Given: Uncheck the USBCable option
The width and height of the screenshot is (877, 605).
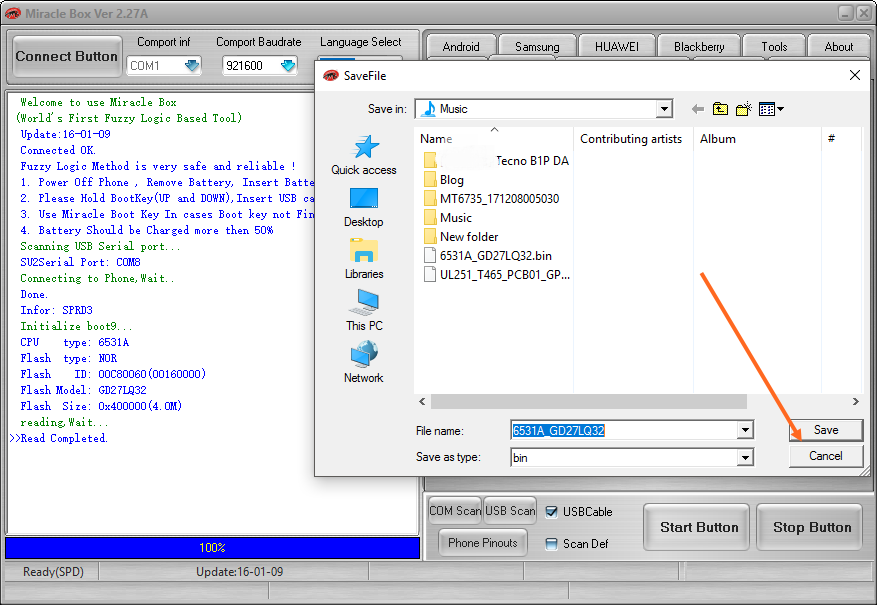Looking at the screenshot, I should pyautogui.click(x=553, y=511).
